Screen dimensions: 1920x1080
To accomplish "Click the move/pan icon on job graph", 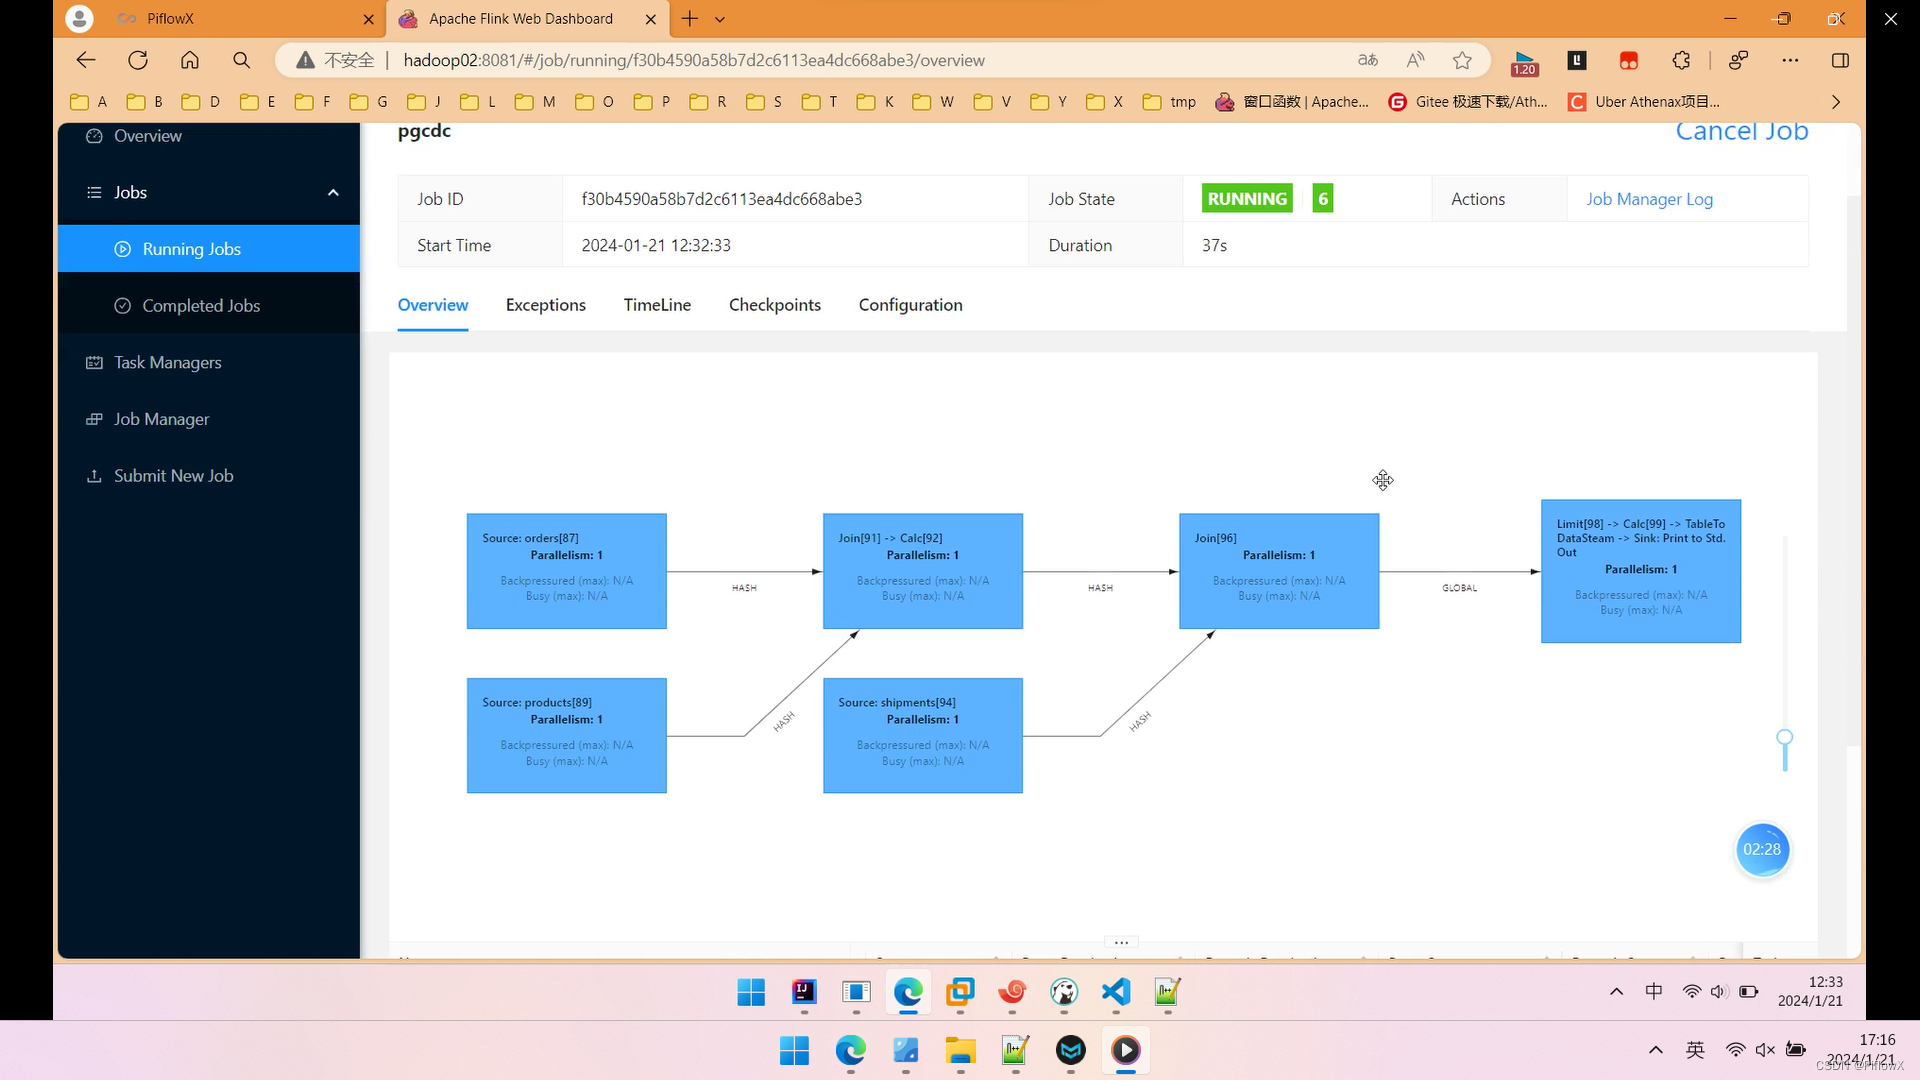I will click(1383, 480).
